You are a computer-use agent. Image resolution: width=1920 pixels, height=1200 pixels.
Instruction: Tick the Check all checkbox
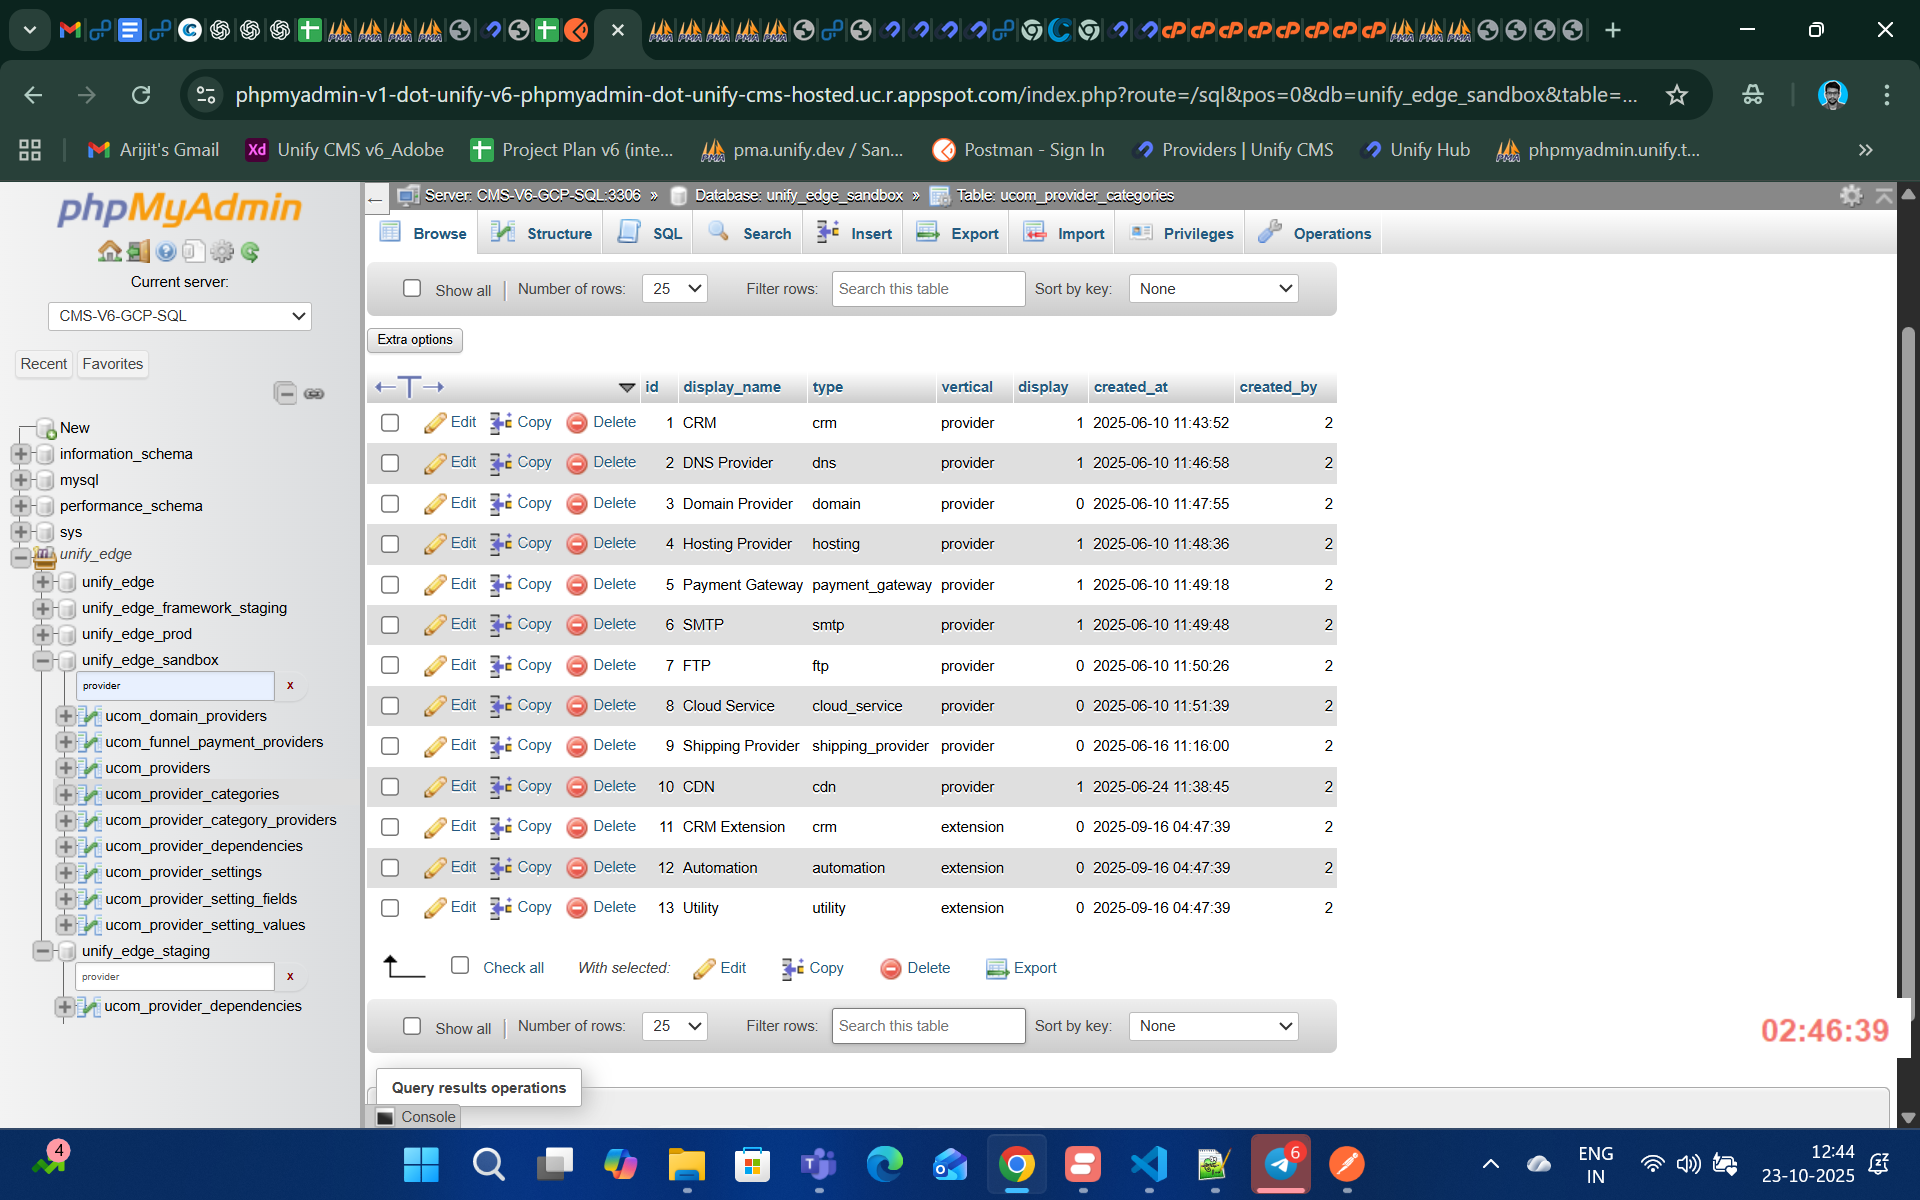pos(460,966)
